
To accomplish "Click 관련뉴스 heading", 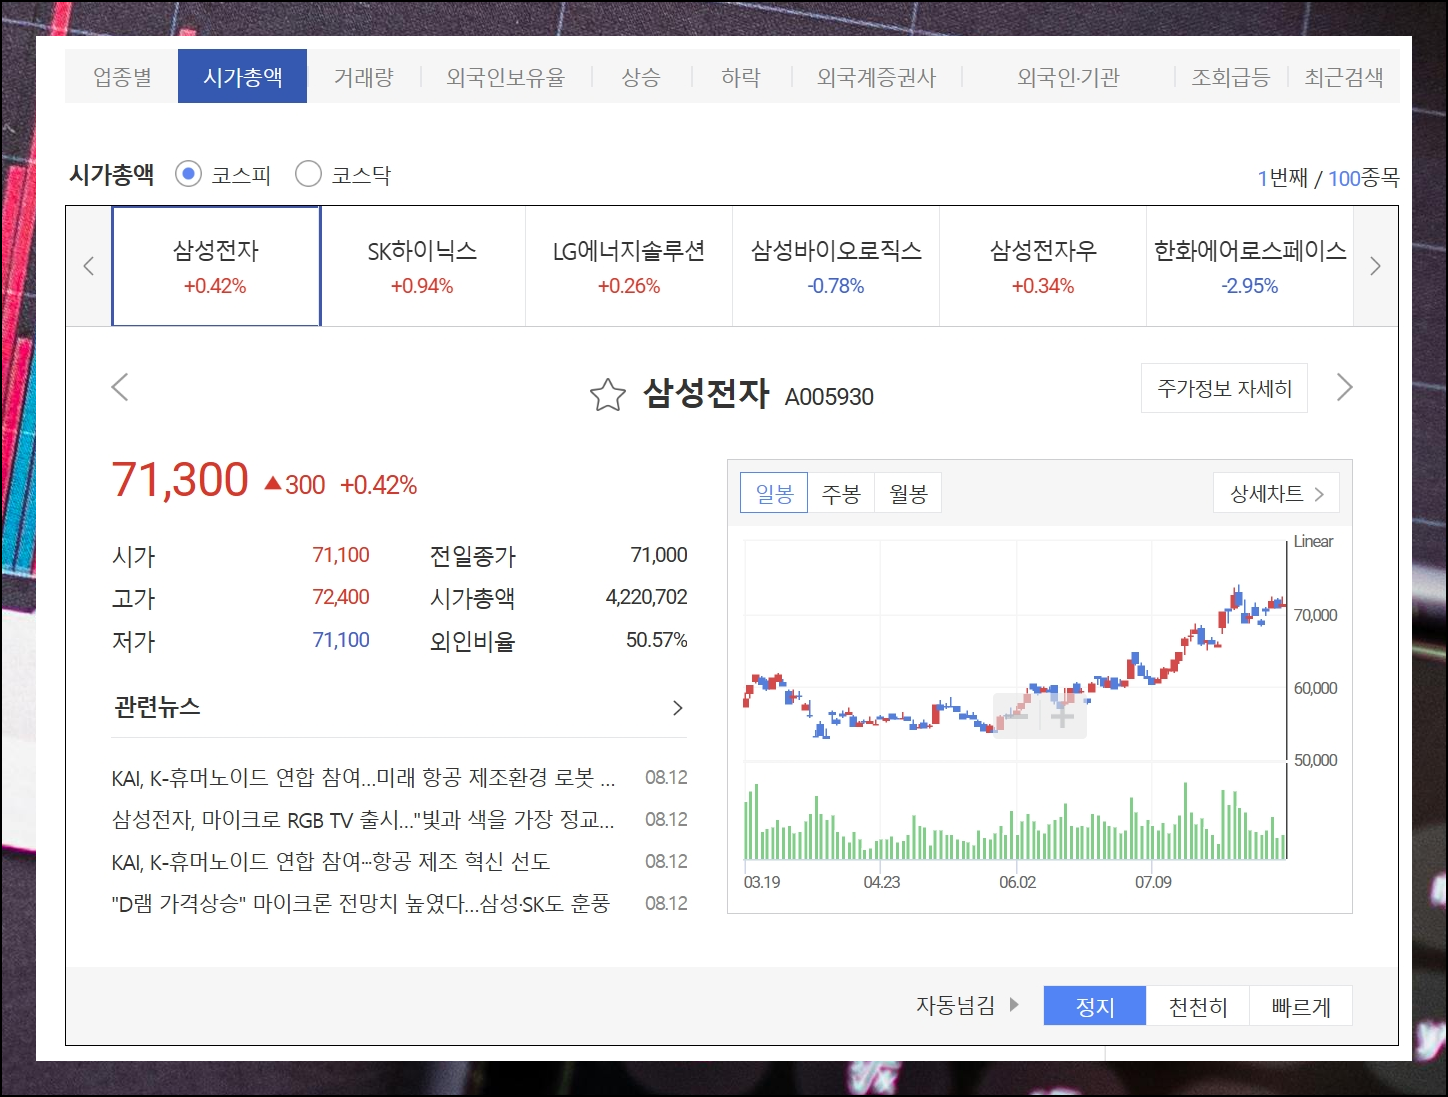I will [157, 707].
